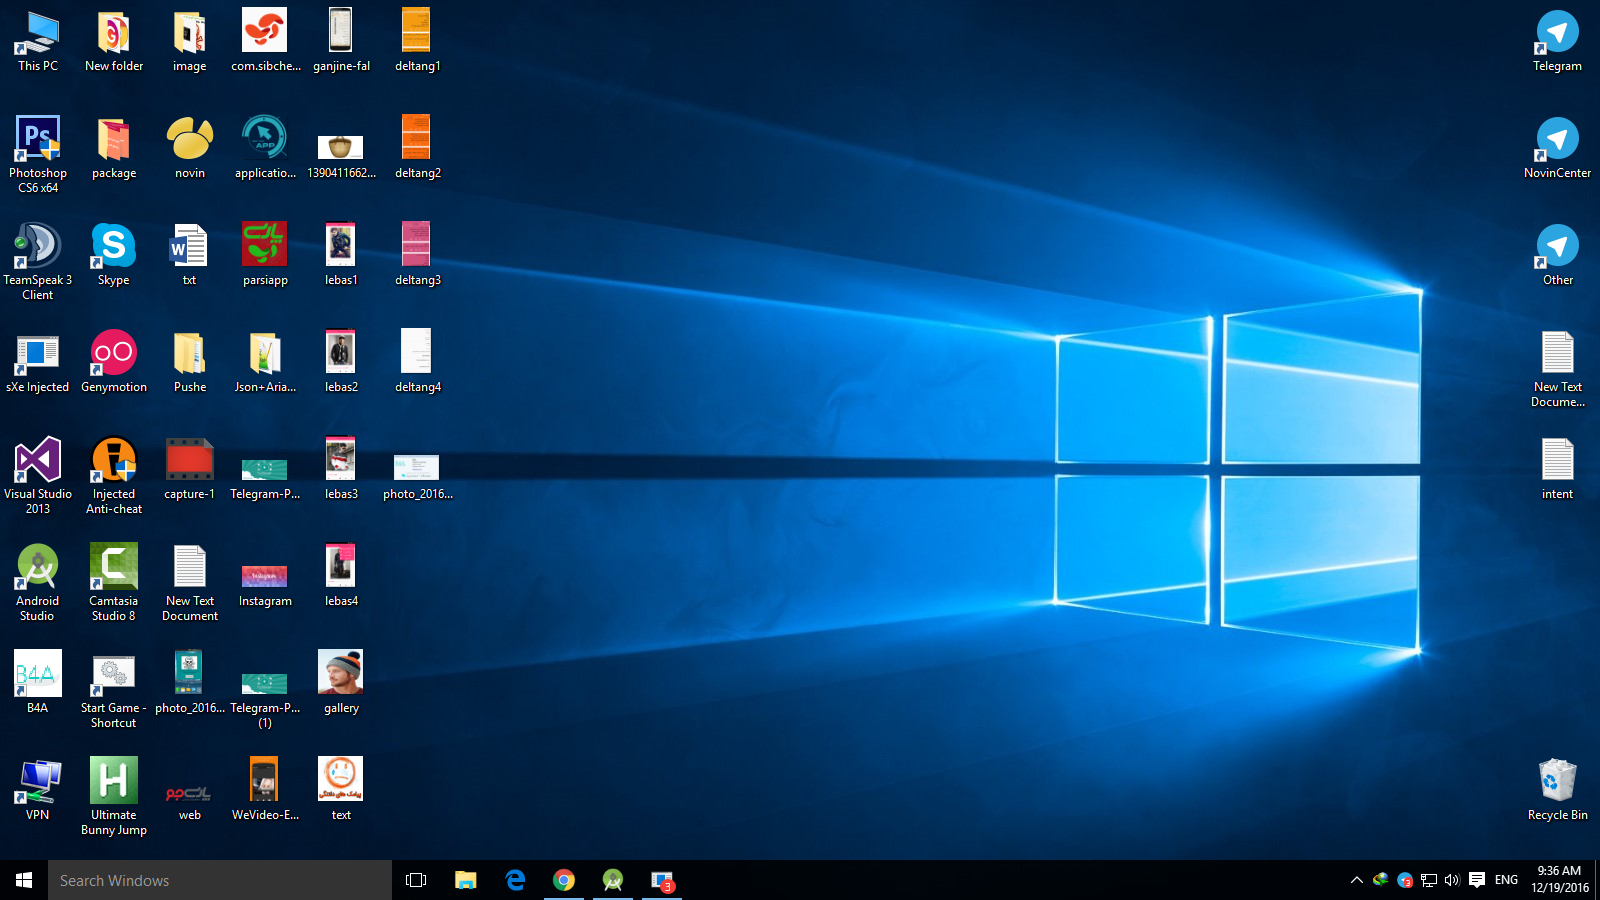1600x900 pixels.
Task: Open Task View from the taskbar
Action: [x=415, y=880]
